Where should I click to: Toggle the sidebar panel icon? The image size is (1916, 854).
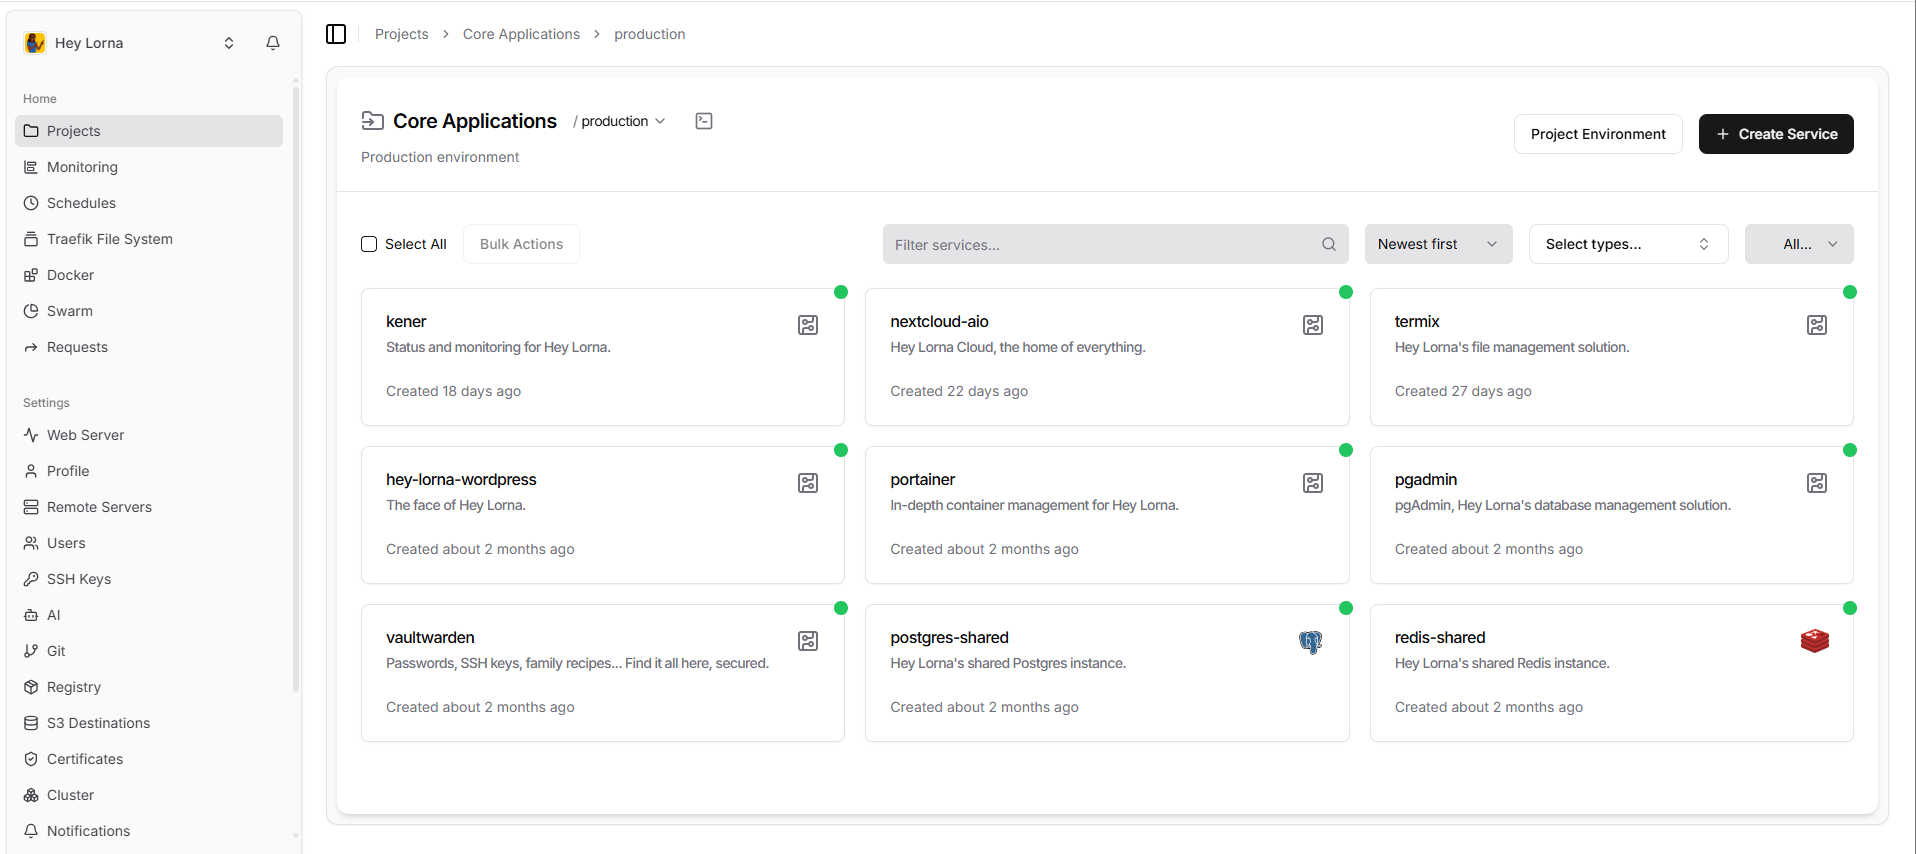336,34
